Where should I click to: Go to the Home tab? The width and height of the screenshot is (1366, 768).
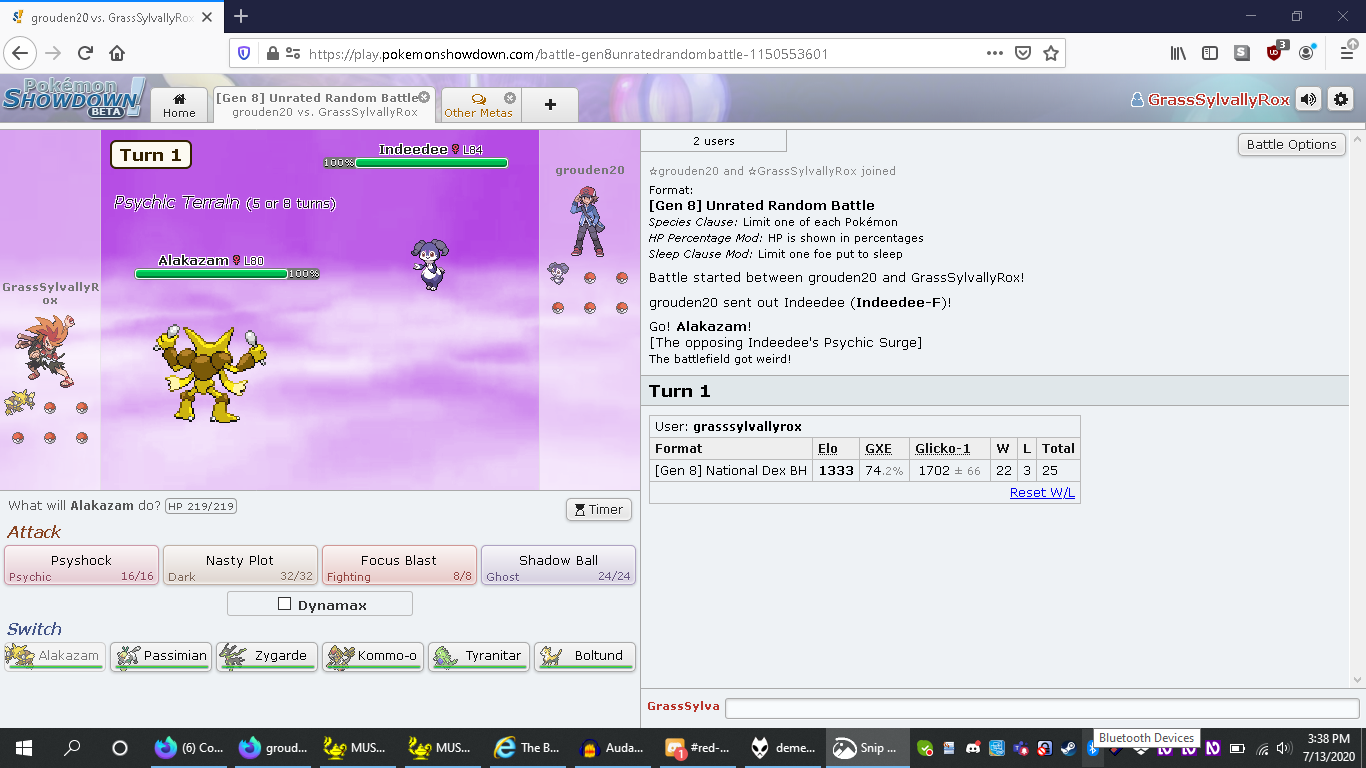[x=179, y=105]
